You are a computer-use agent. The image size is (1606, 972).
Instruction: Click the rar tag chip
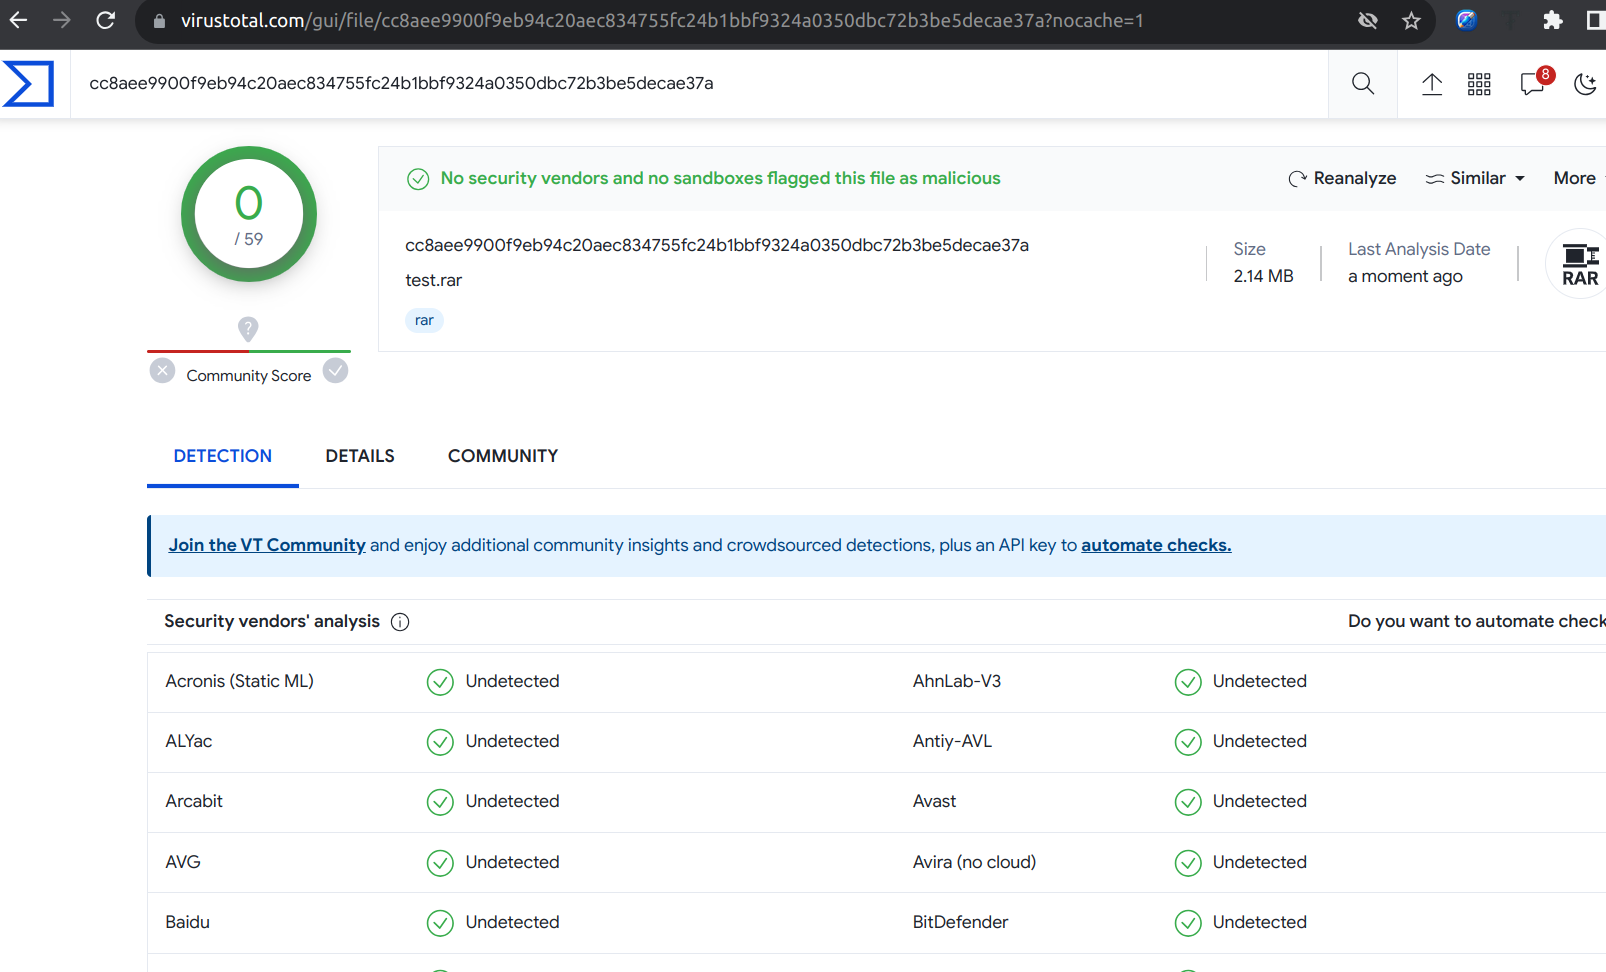(x=424, y=320)
